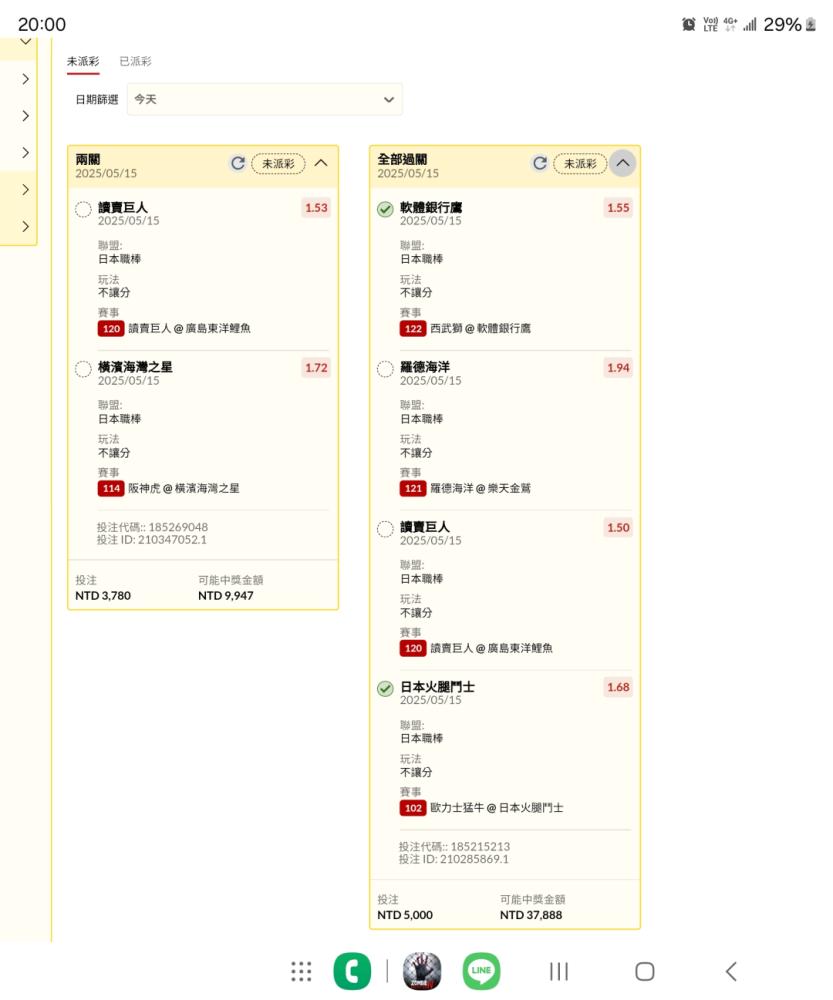The image size is (833, 1000).
Task: Click the match text 西武獅 @ 軟體銀行鷹
Action: [480, 328]
